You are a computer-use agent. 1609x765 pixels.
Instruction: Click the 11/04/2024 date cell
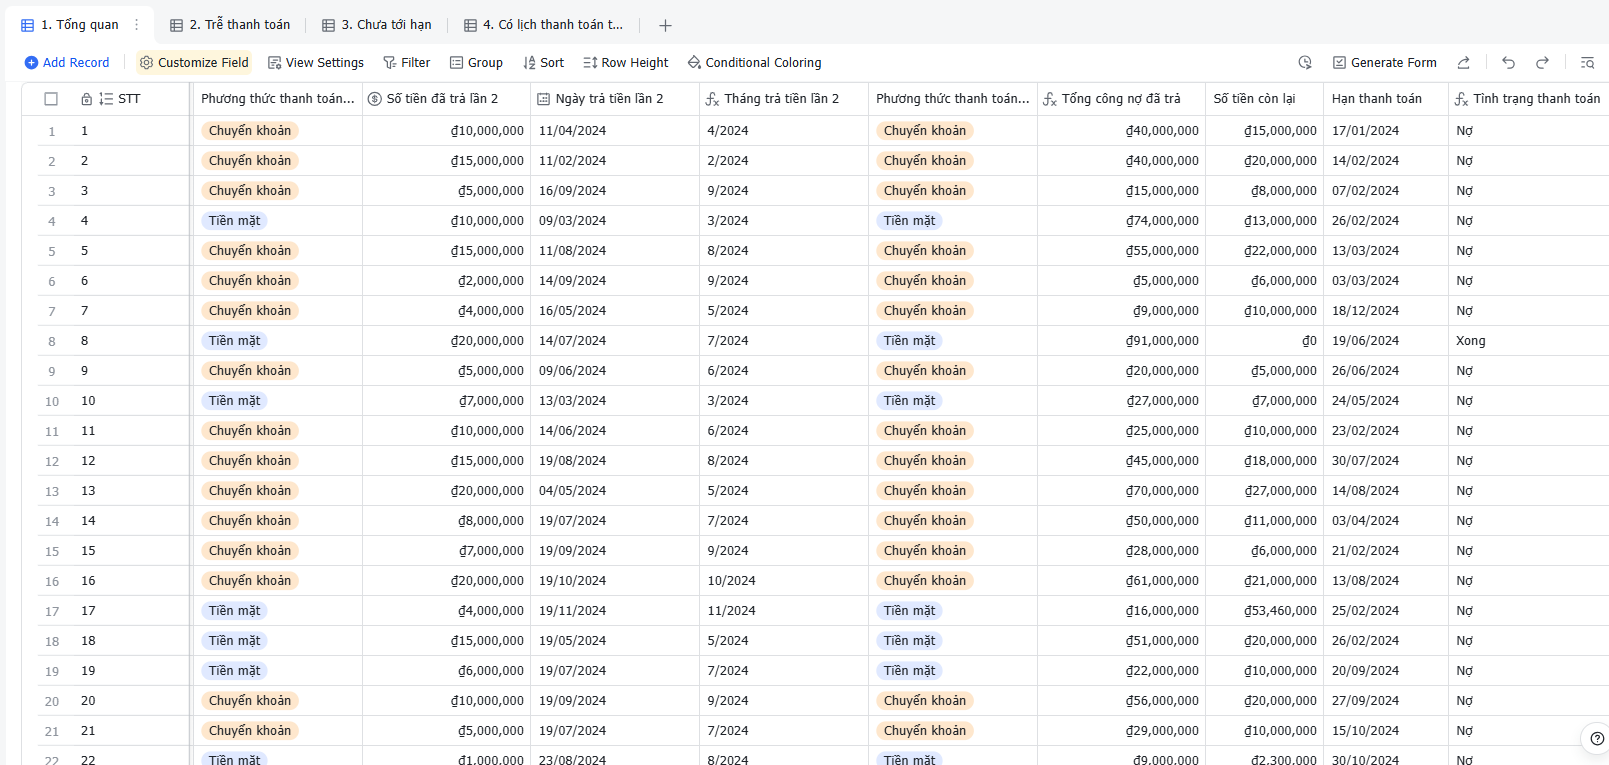tap(615, 131)
